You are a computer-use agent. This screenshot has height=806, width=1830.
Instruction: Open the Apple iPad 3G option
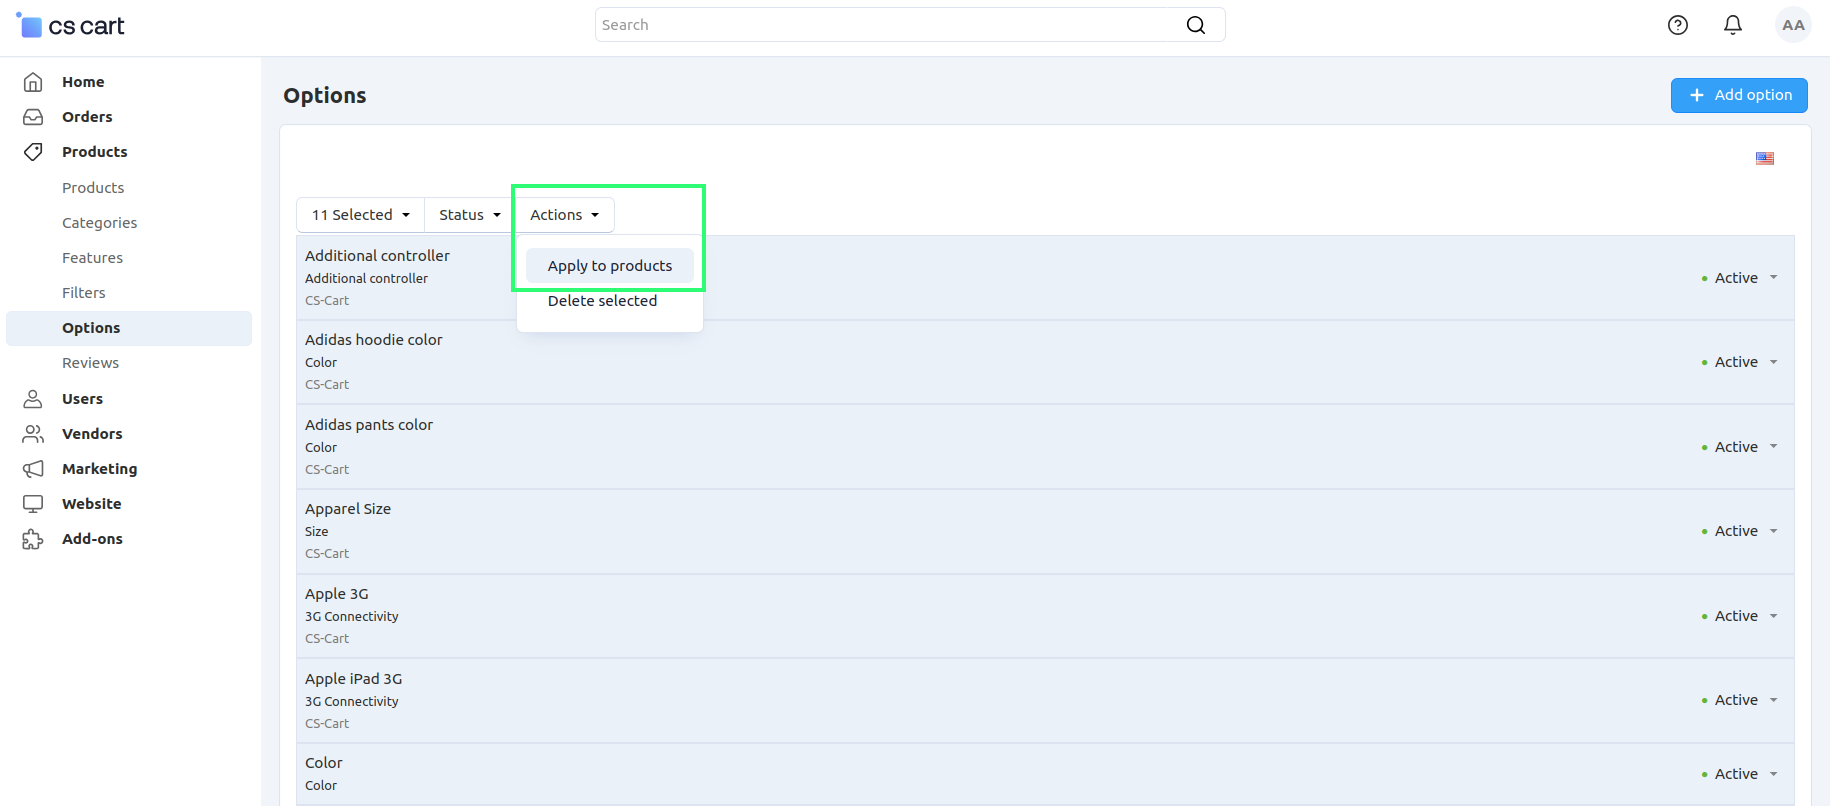pos(354,679)
